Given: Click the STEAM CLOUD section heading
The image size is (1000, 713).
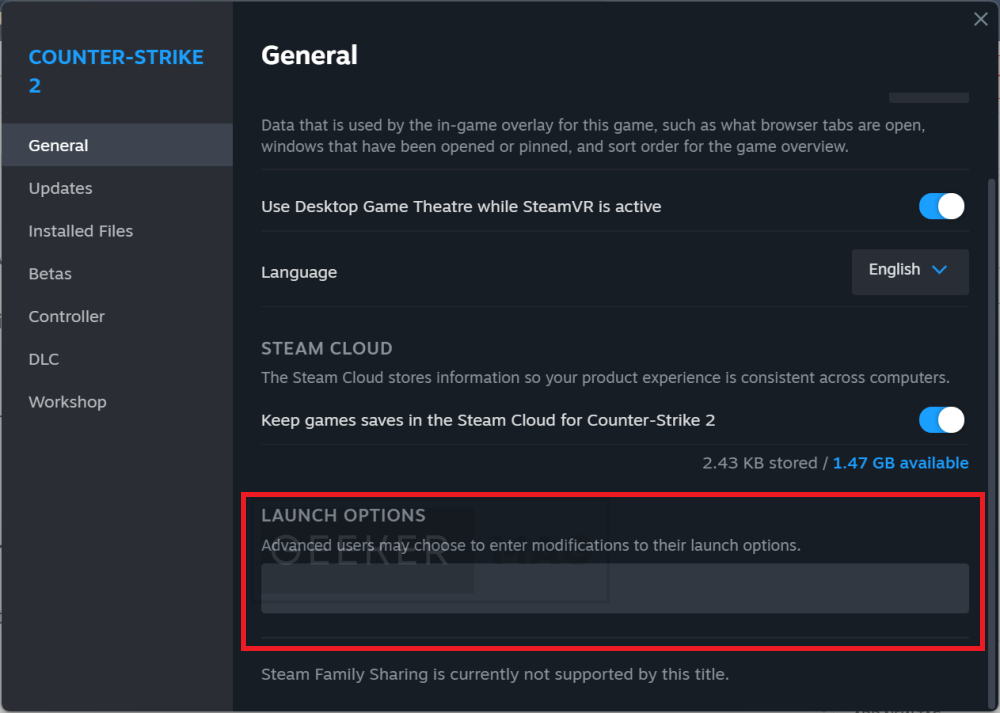Looking at the screenshot, I should (327, 348).
